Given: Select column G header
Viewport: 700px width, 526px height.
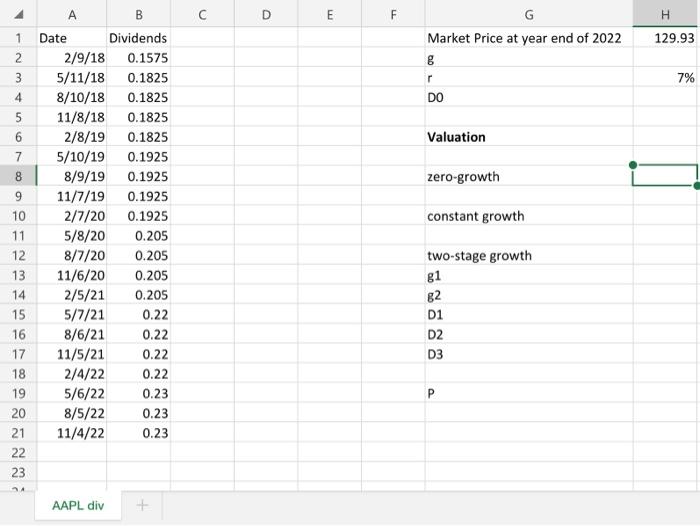Looking at the screenshot, I should pos(529,14).
